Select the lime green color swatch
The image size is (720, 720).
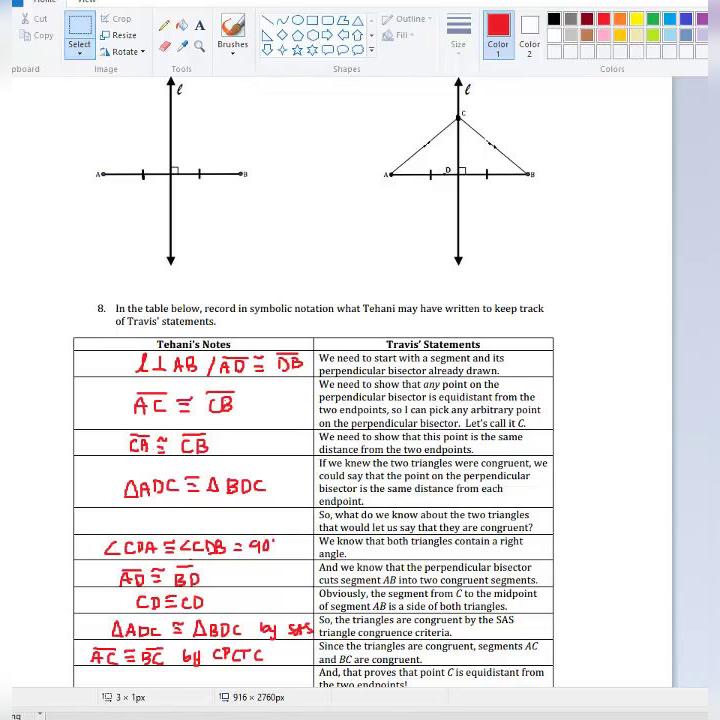(x=653, y=35)
